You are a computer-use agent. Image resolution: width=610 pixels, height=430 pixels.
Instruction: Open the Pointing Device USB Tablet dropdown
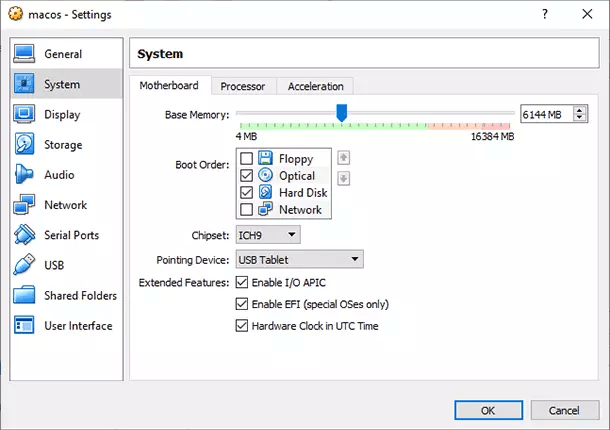click(x=300, y=259)
